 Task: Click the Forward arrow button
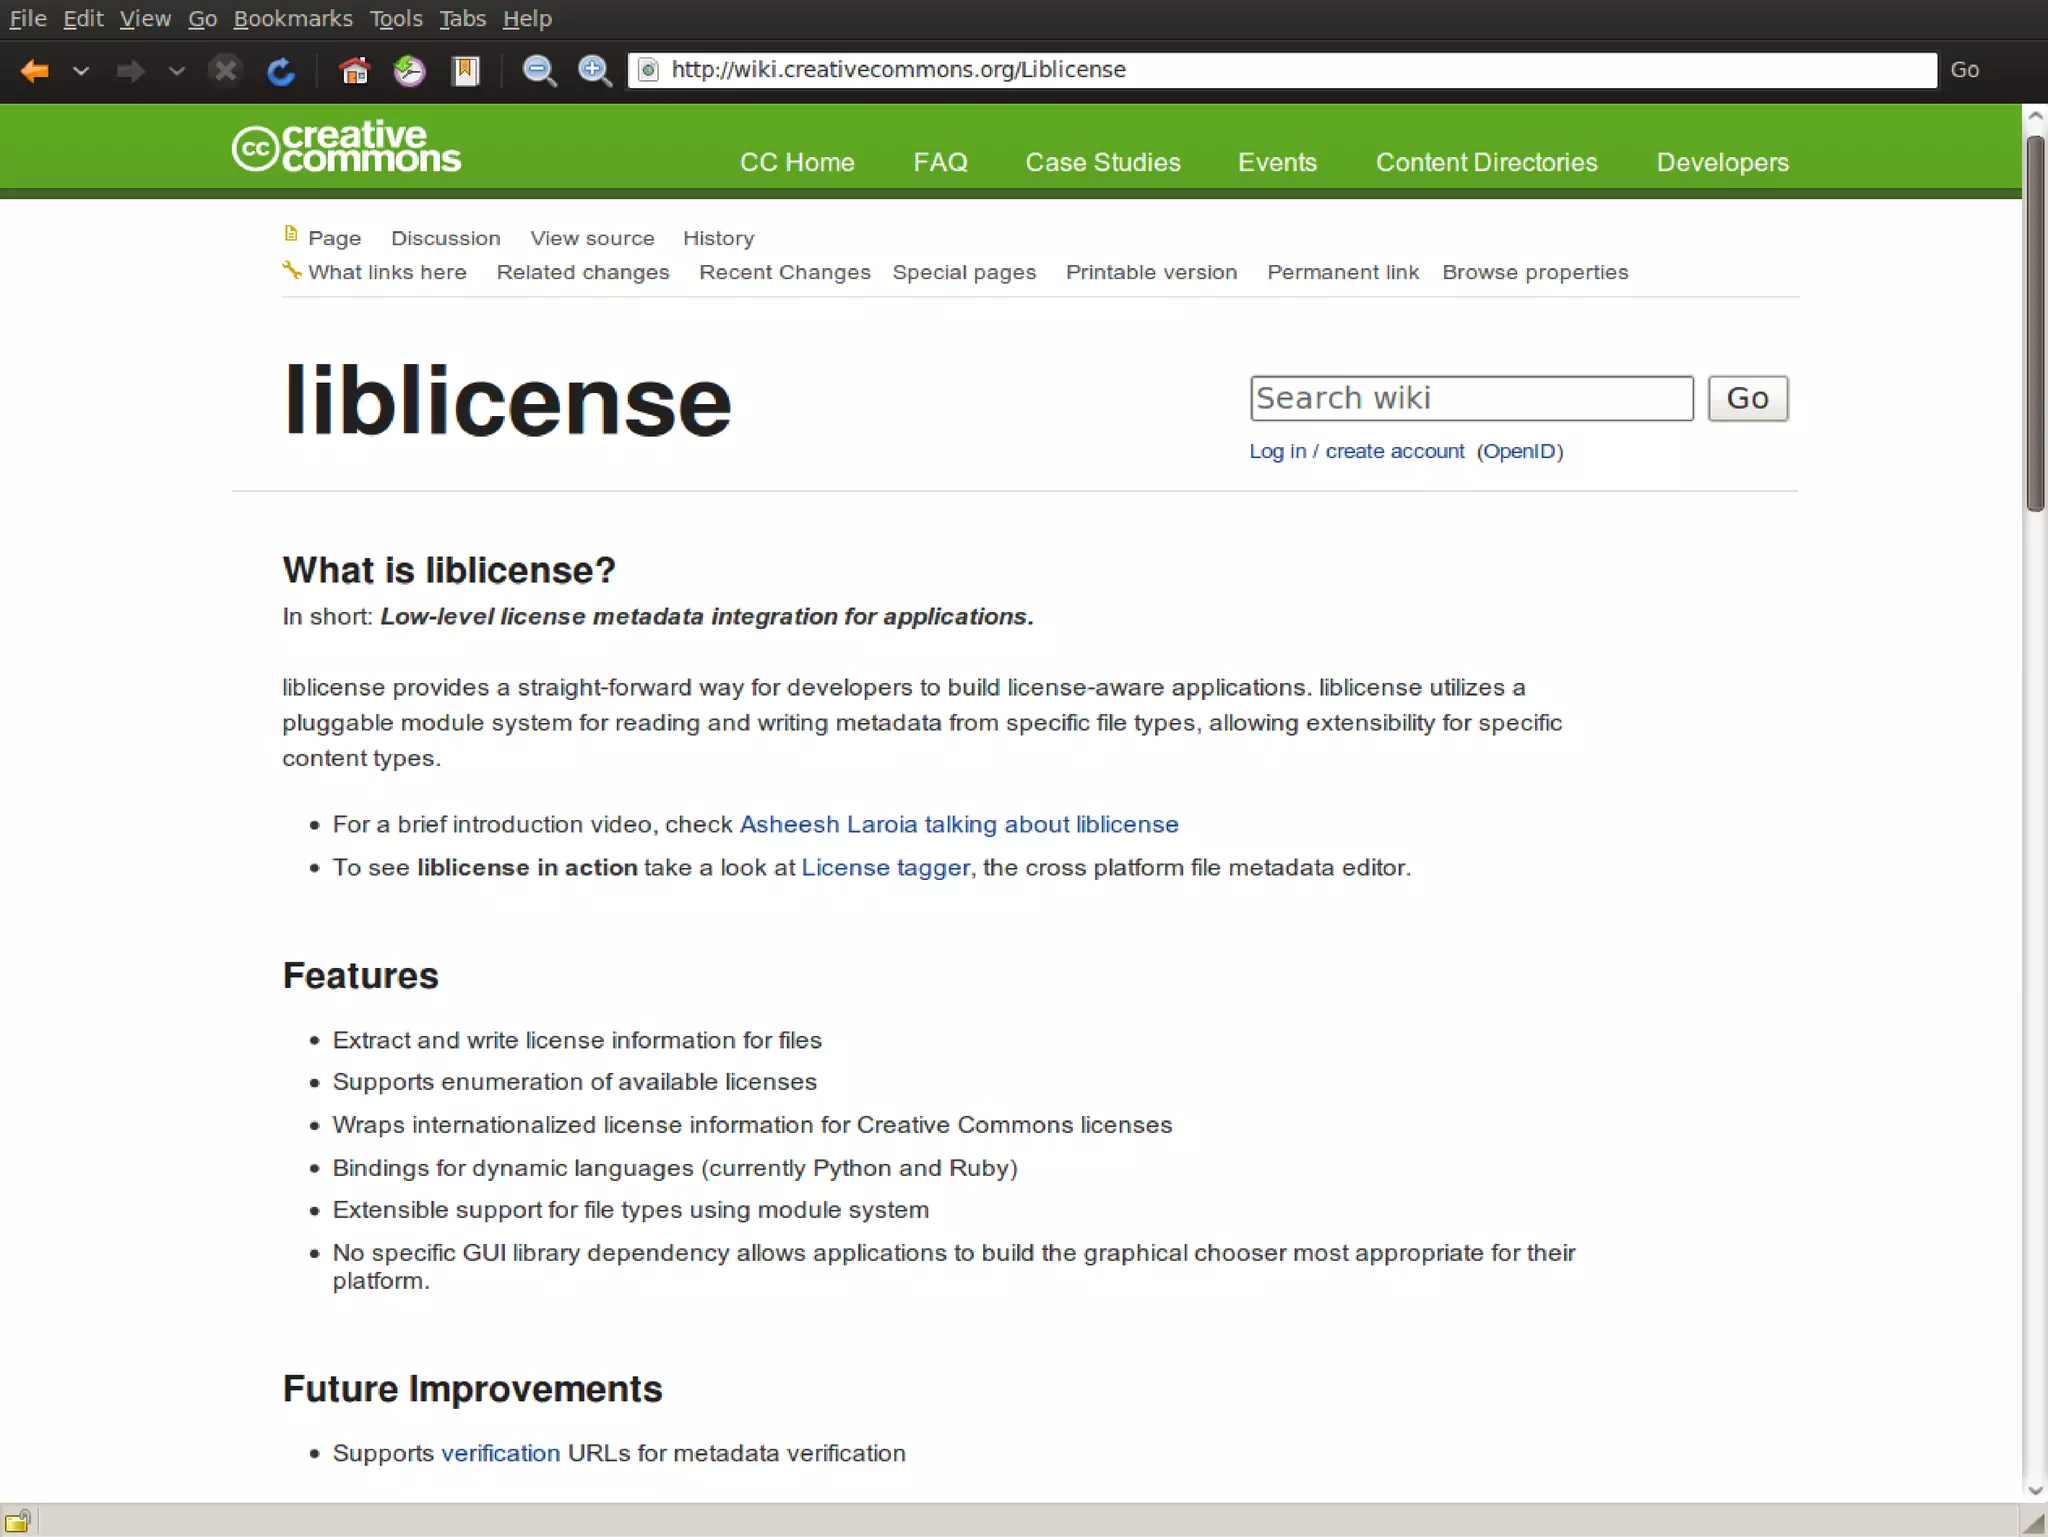coord(130,71)
